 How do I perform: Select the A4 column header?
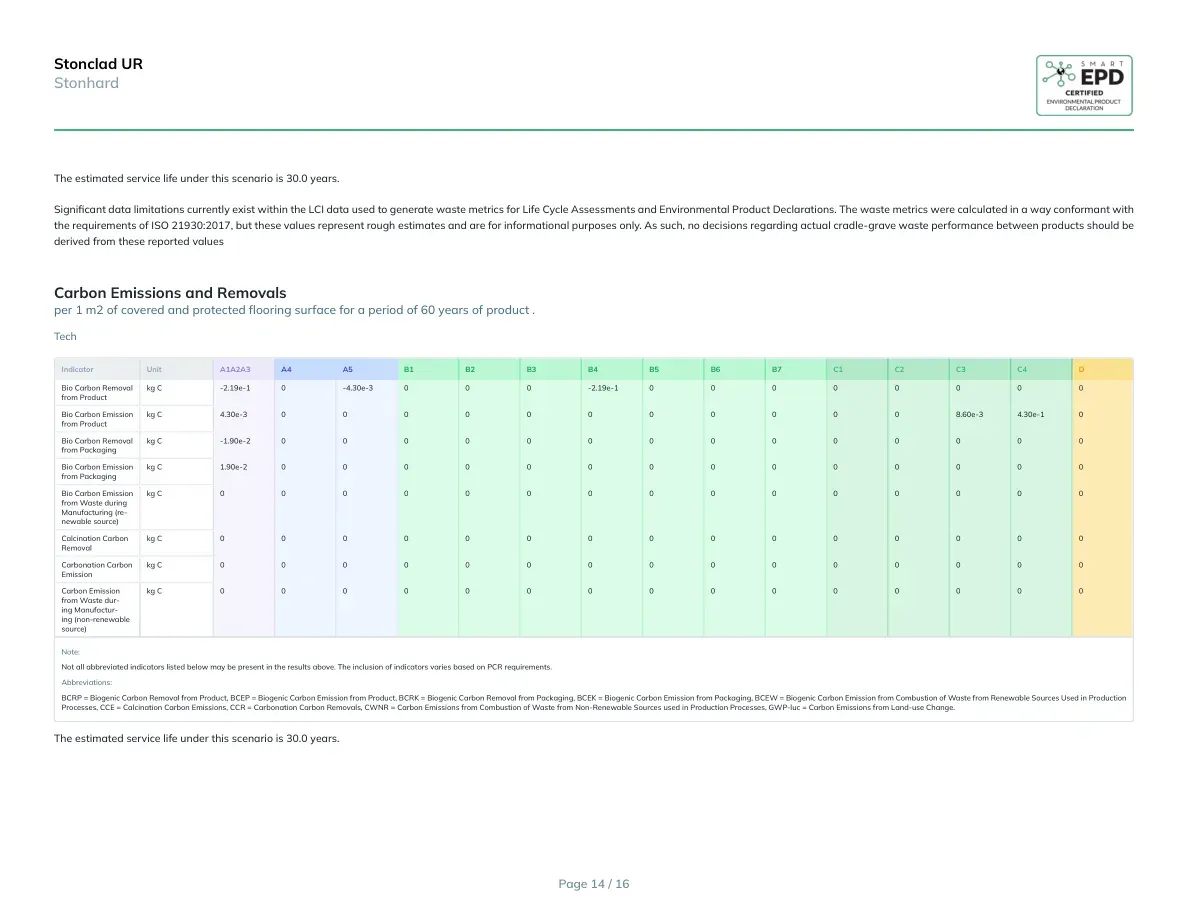286,370
